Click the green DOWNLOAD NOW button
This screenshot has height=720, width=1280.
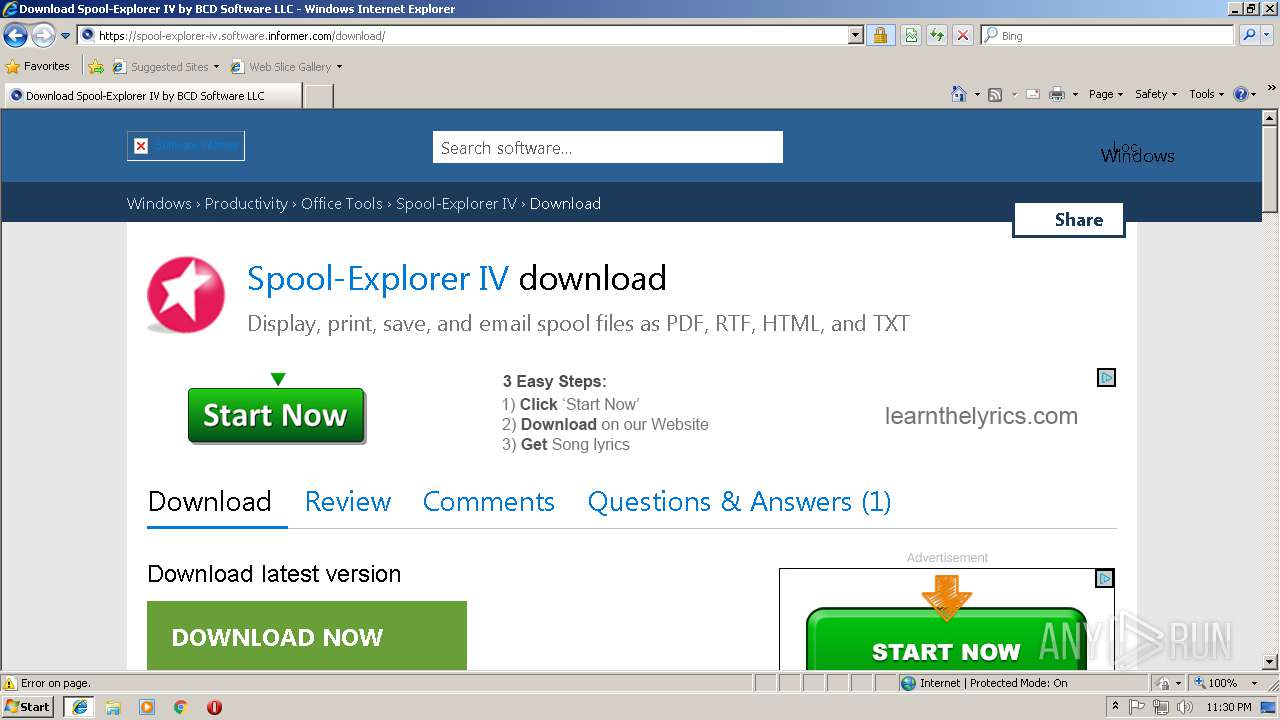point(307,636)
